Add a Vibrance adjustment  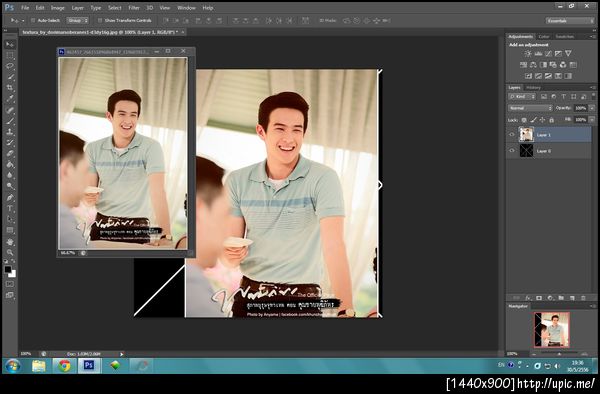pos(568,54)
